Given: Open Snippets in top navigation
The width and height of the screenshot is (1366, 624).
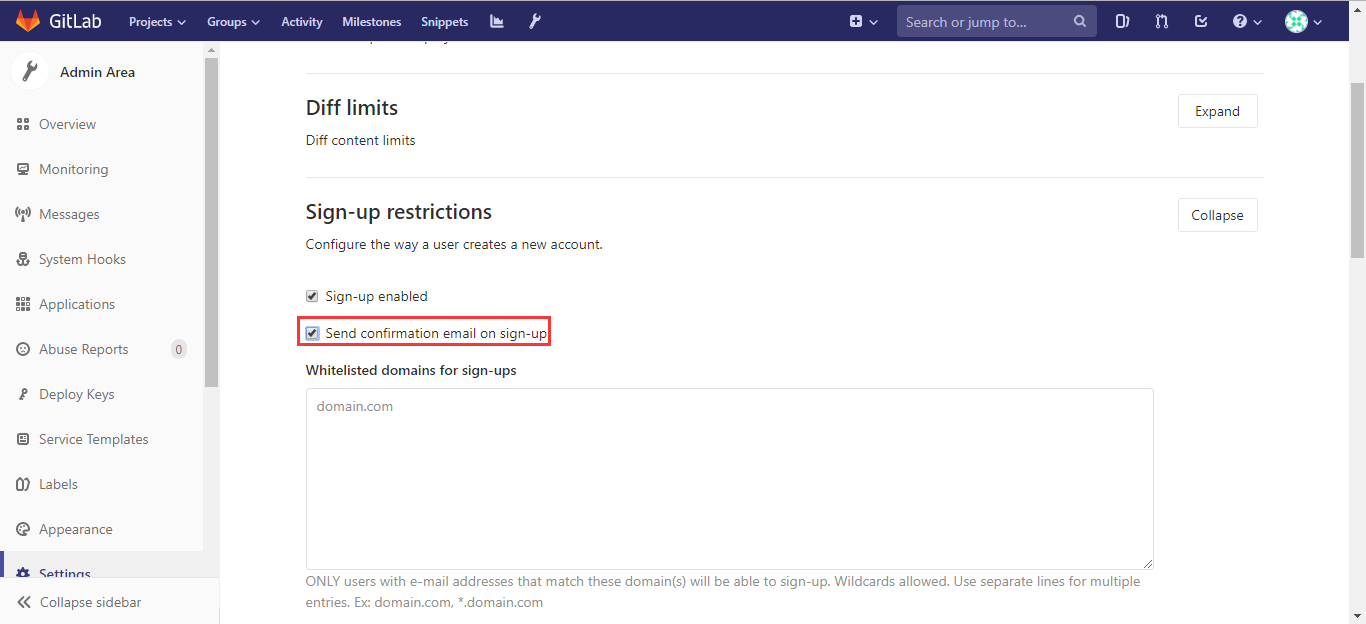Looking at the screenshot, I should pos(444,21).
